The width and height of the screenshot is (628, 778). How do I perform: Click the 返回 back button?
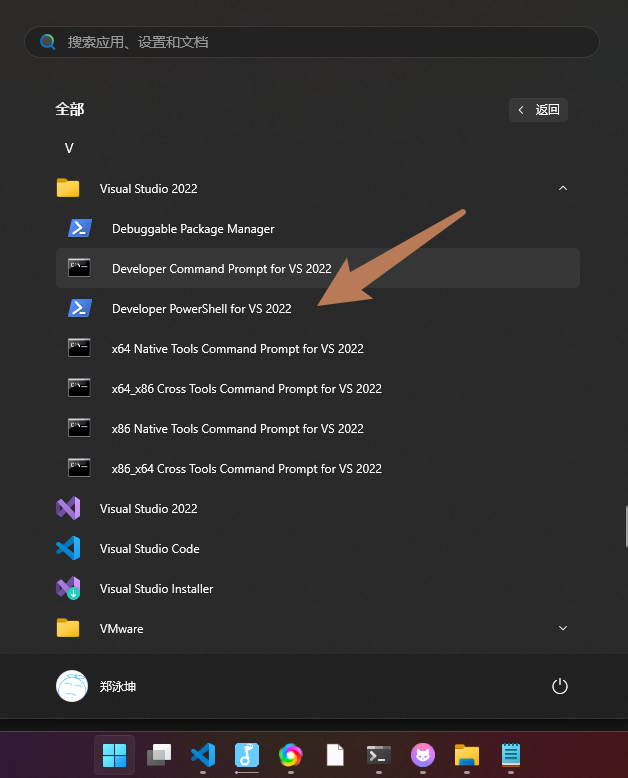tap(538, 110)
